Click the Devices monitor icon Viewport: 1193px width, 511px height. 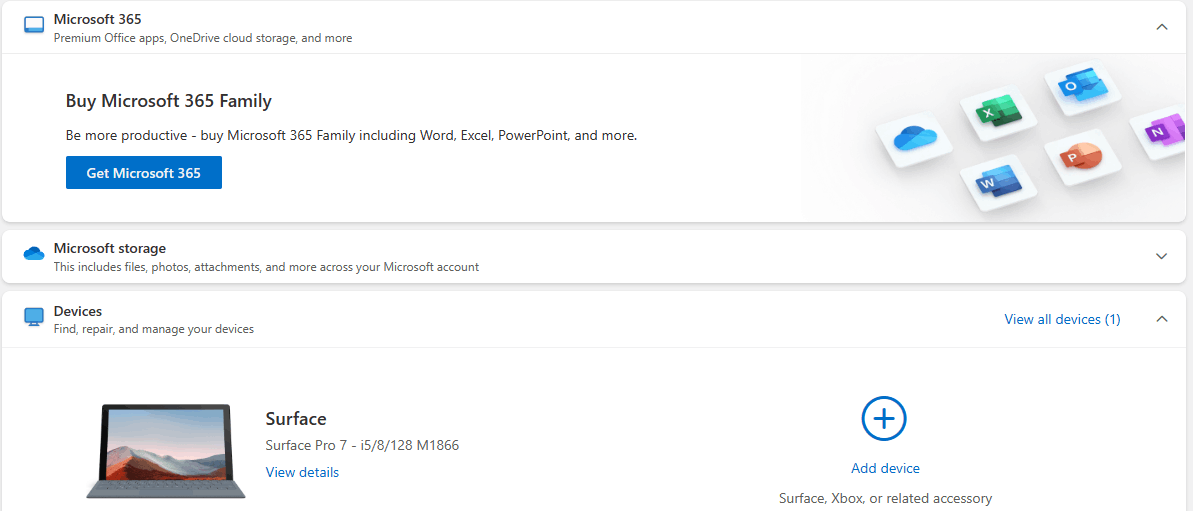(34, 317)
